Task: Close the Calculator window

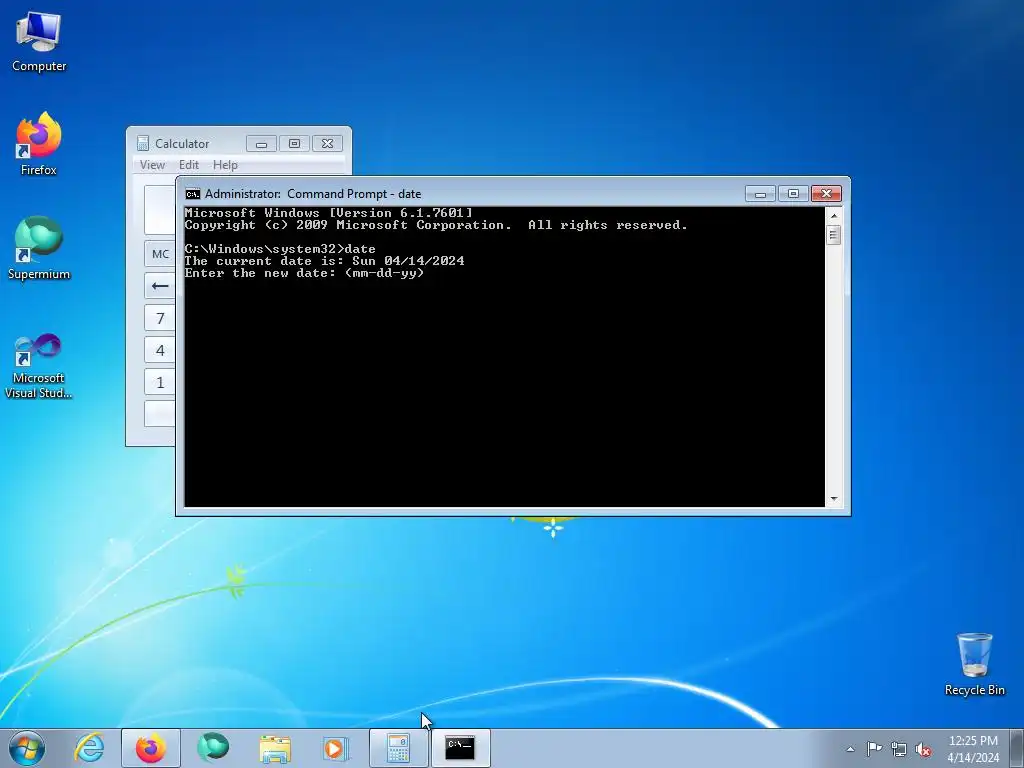Action: (x=327, y=144)
